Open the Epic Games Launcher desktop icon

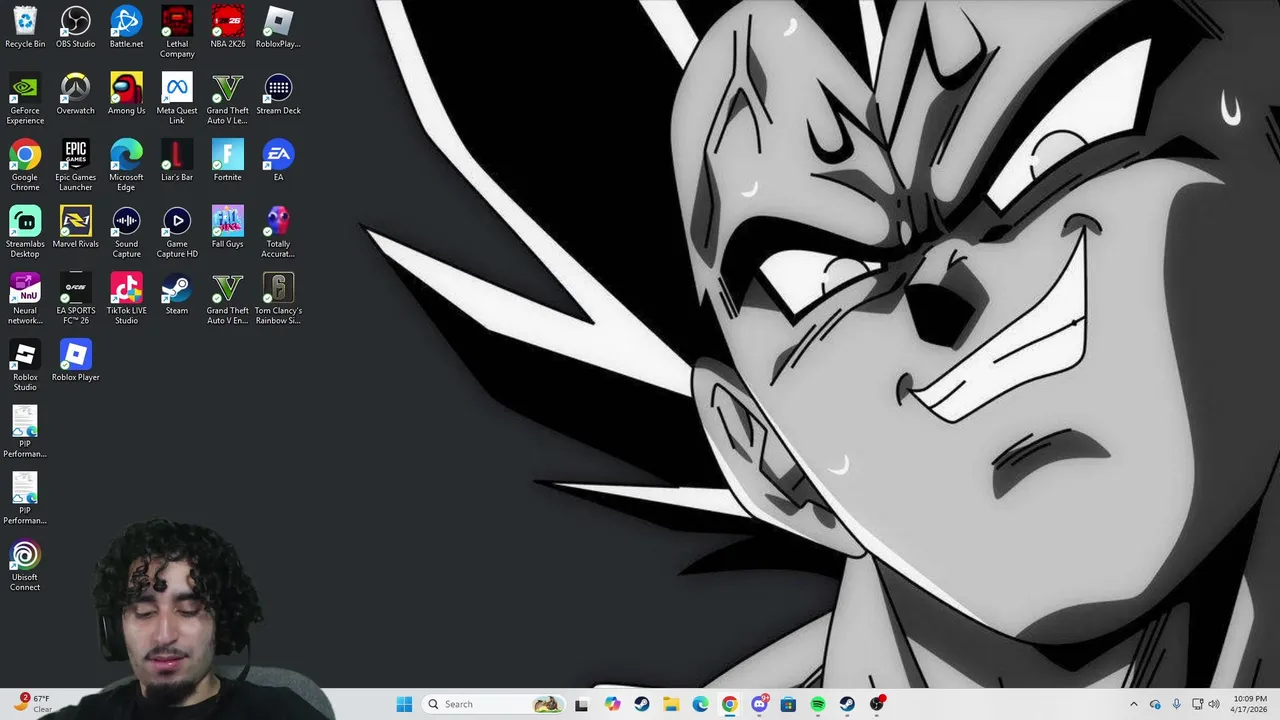(76, 166)
